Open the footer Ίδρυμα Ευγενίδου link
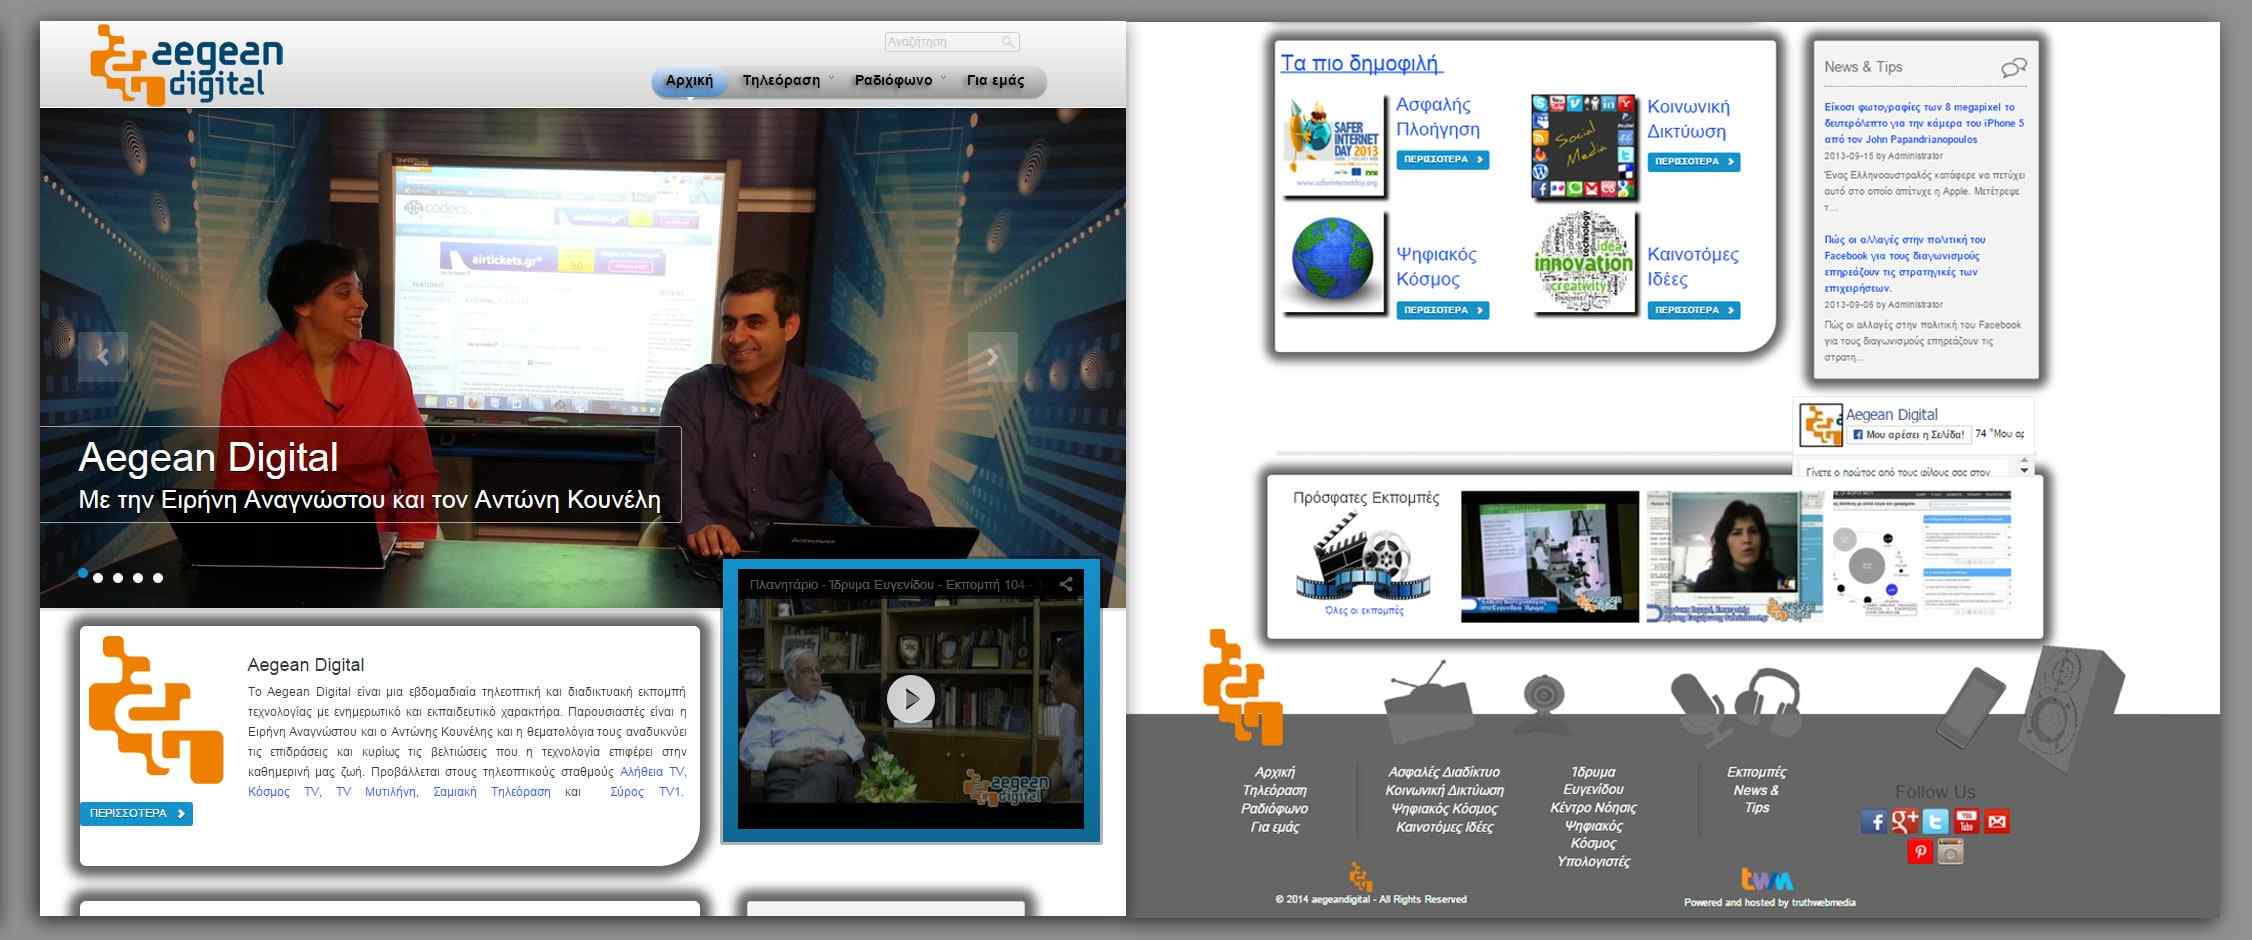Viewport: 2252px width, 940px height. [1593, 781]
